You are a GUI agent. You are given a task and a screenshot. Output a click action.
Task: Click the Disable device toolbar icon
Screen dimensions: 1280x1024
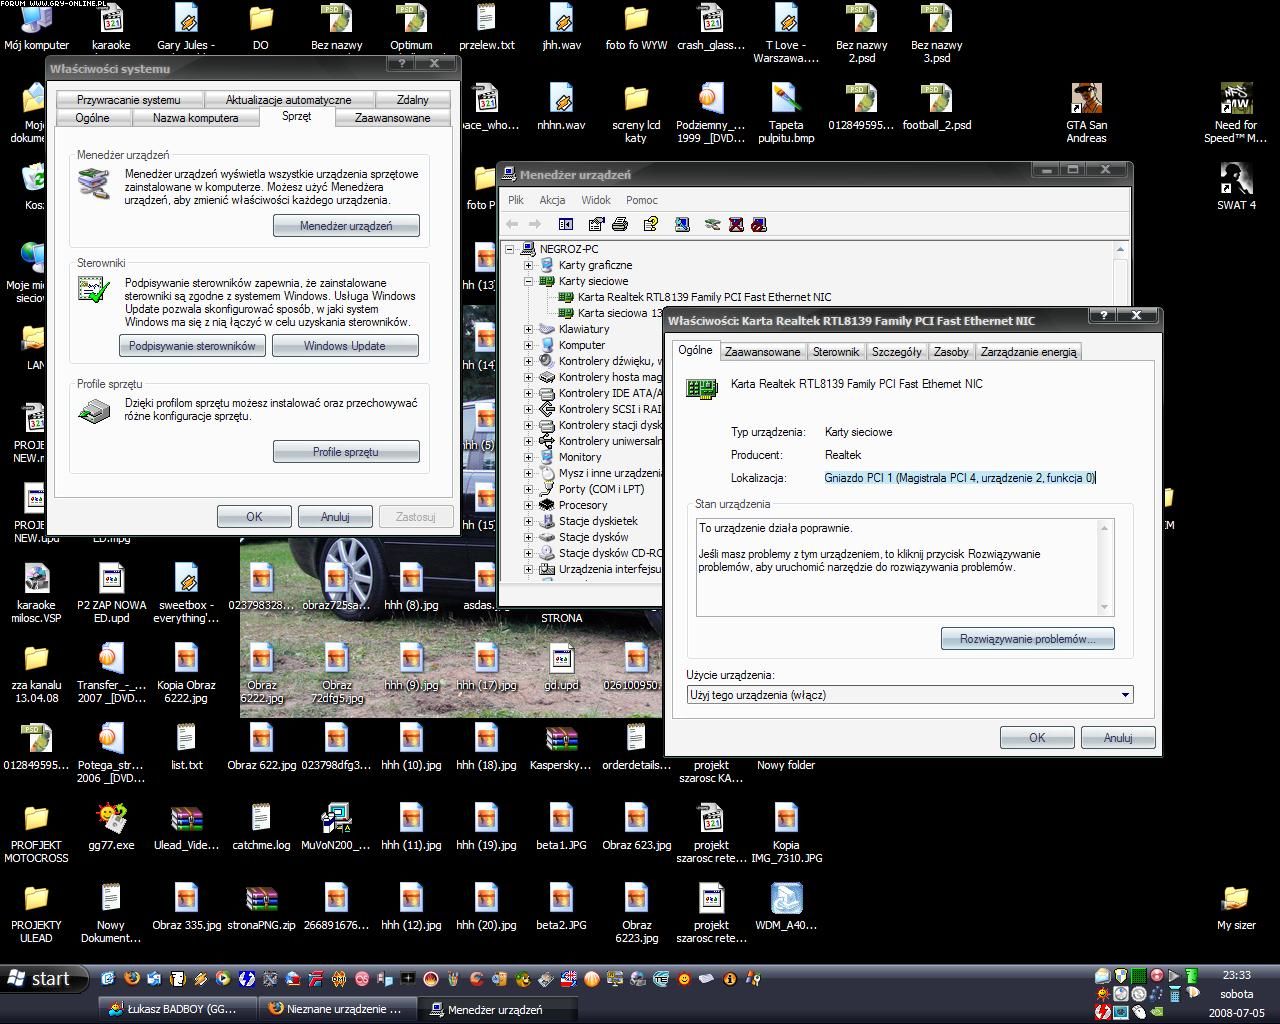click(759, 224)
